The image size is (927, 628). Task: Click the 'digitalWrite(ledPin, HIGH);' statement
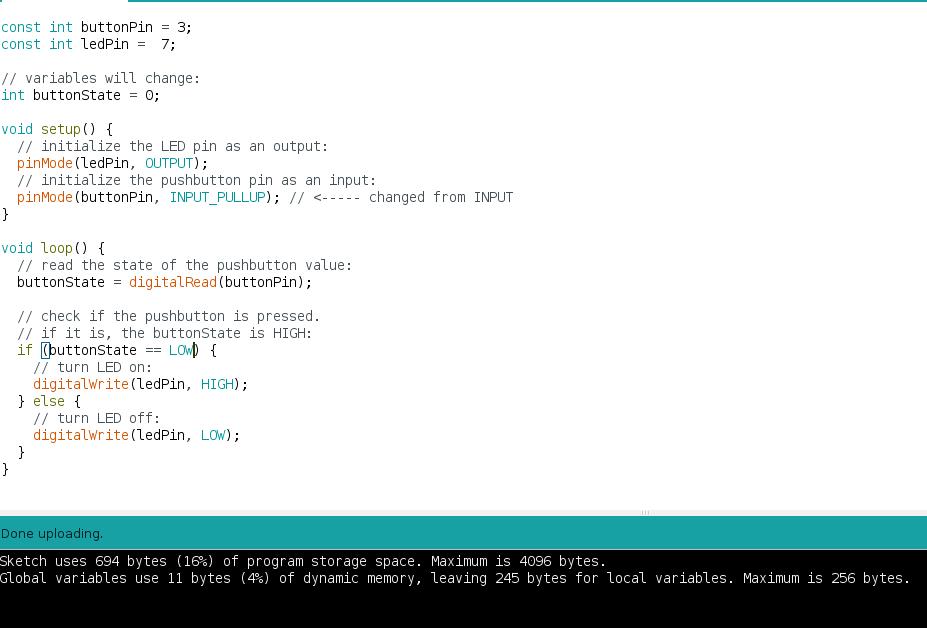[140, 384]
